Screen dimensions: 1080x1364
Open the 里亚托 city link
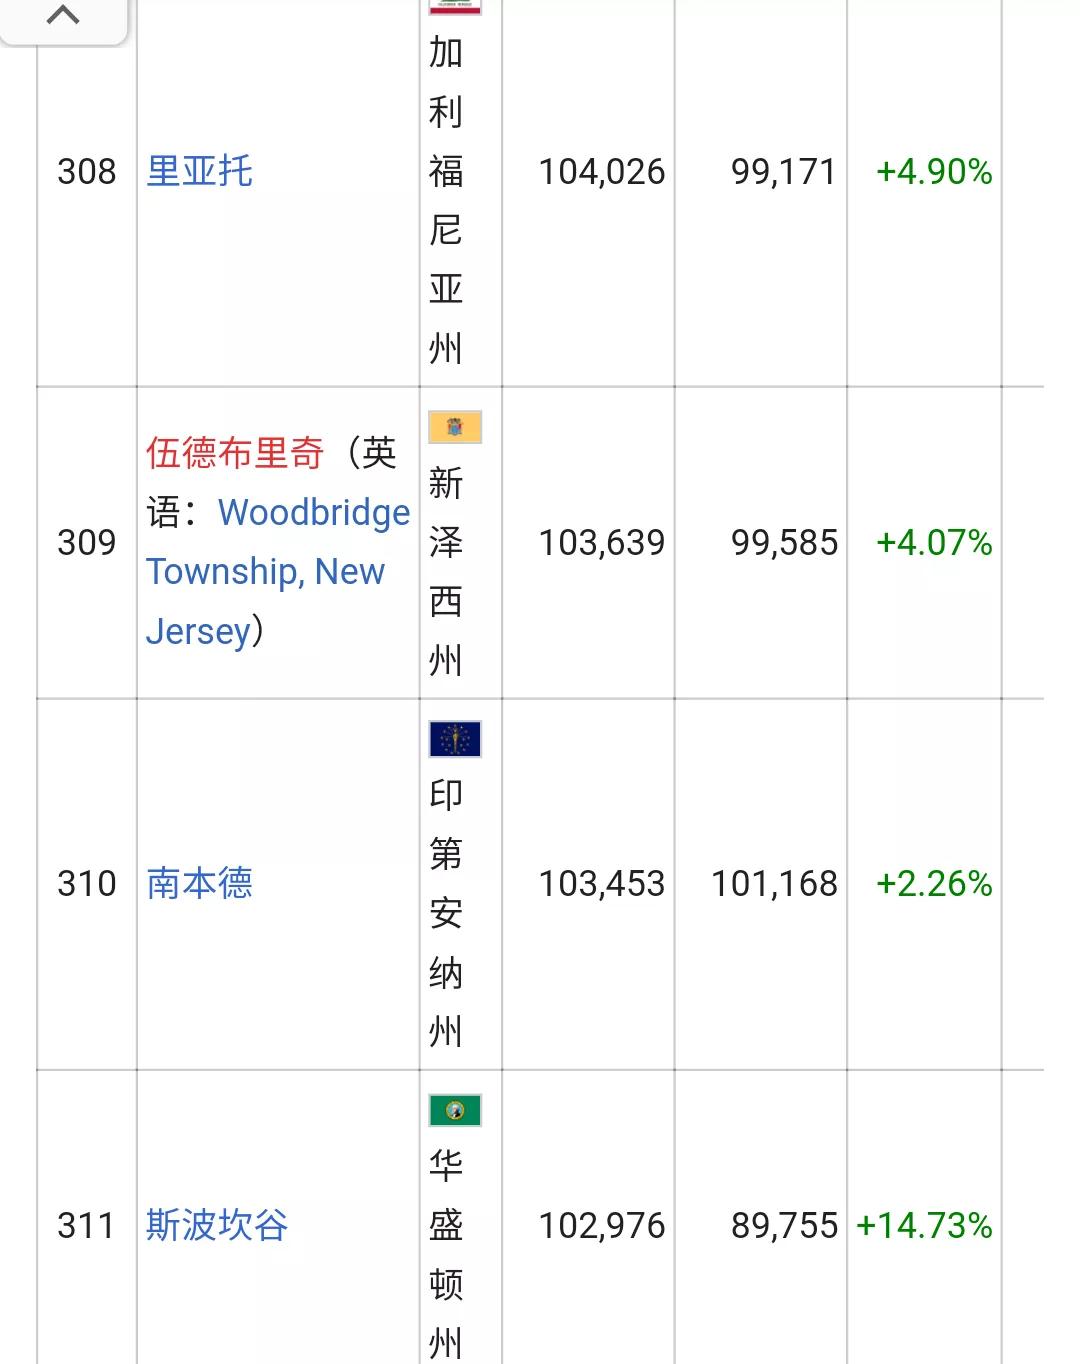(x=200, y=171)
